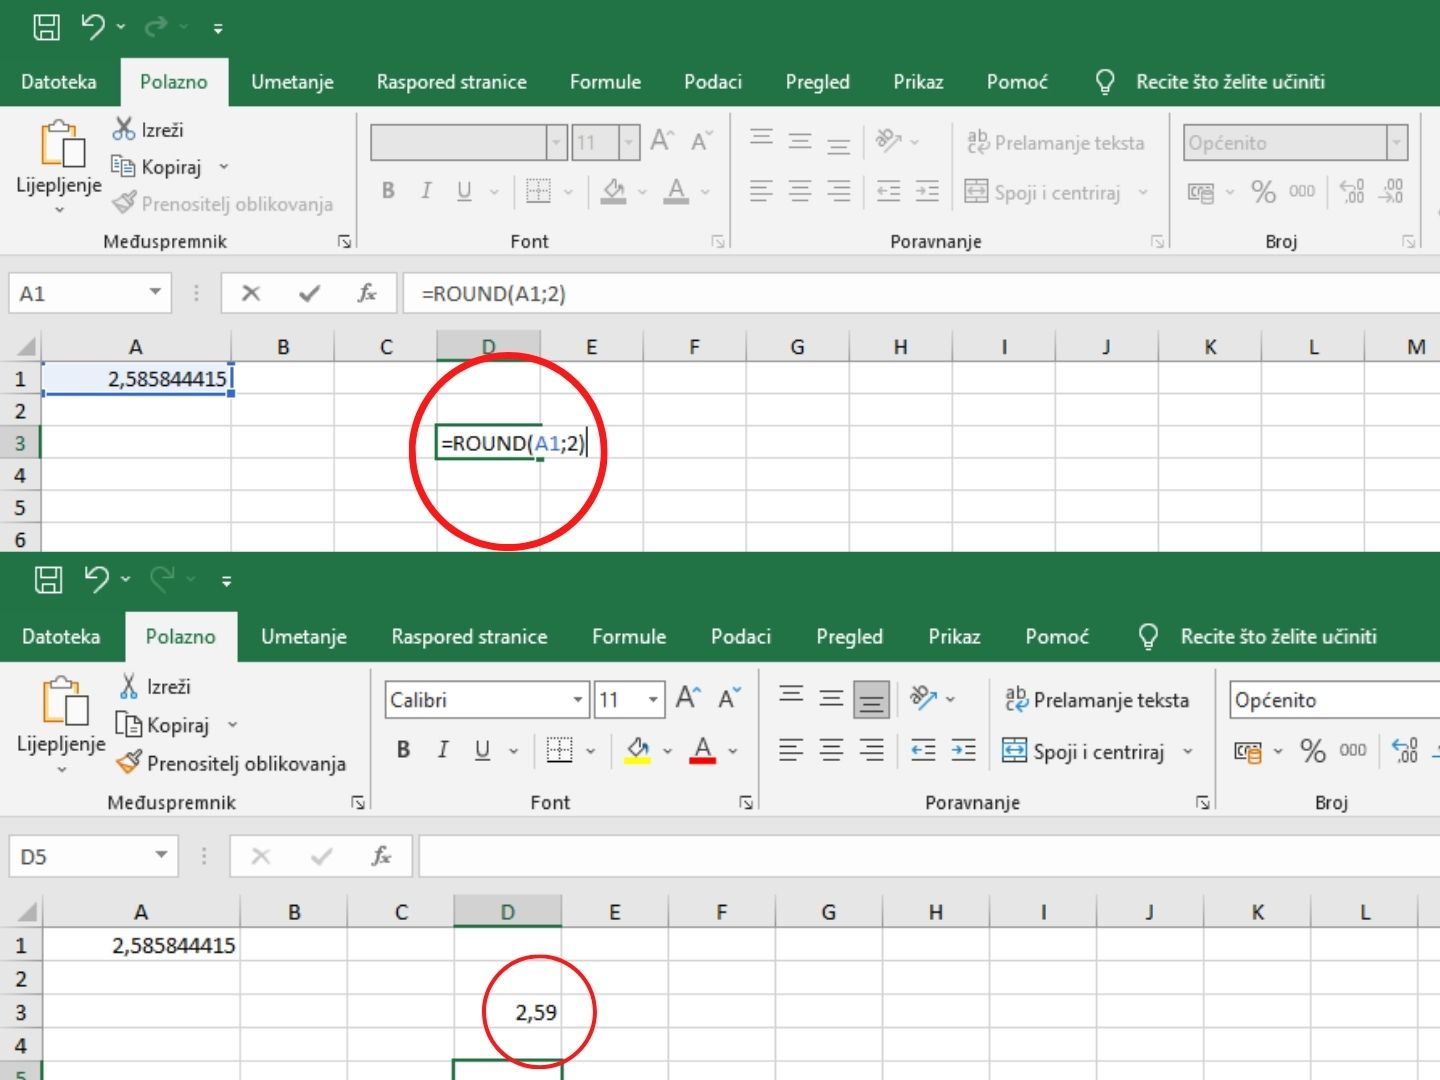
Task: Toggle Bold in lower window
Action: coord(403,750)
